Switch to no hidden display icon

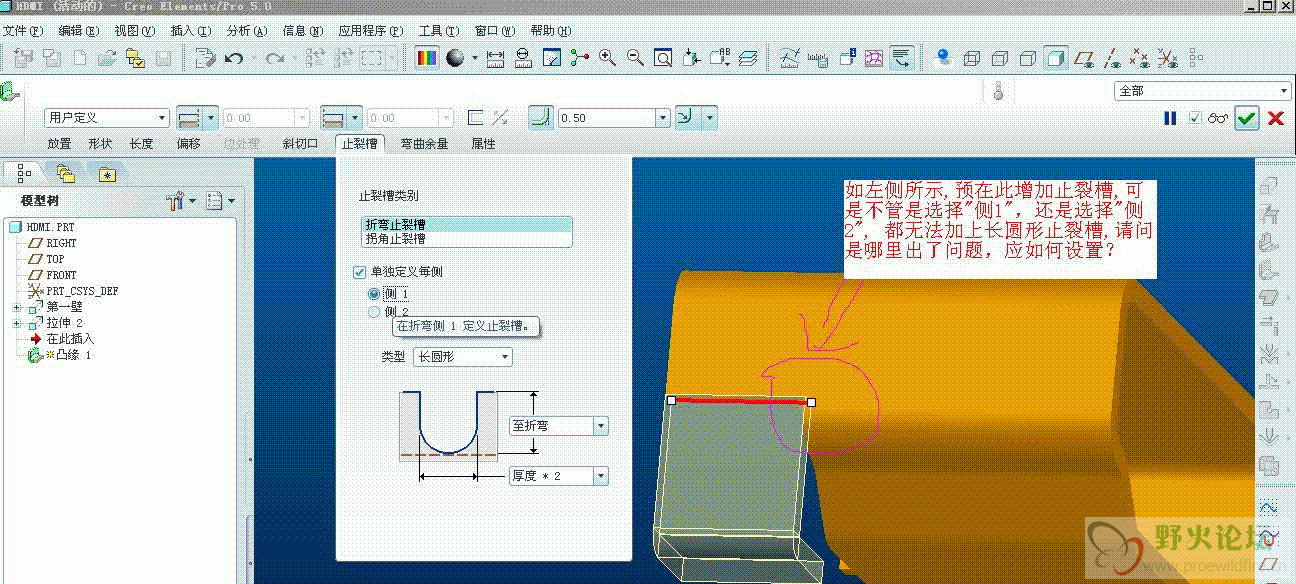tap(1027, 58)
